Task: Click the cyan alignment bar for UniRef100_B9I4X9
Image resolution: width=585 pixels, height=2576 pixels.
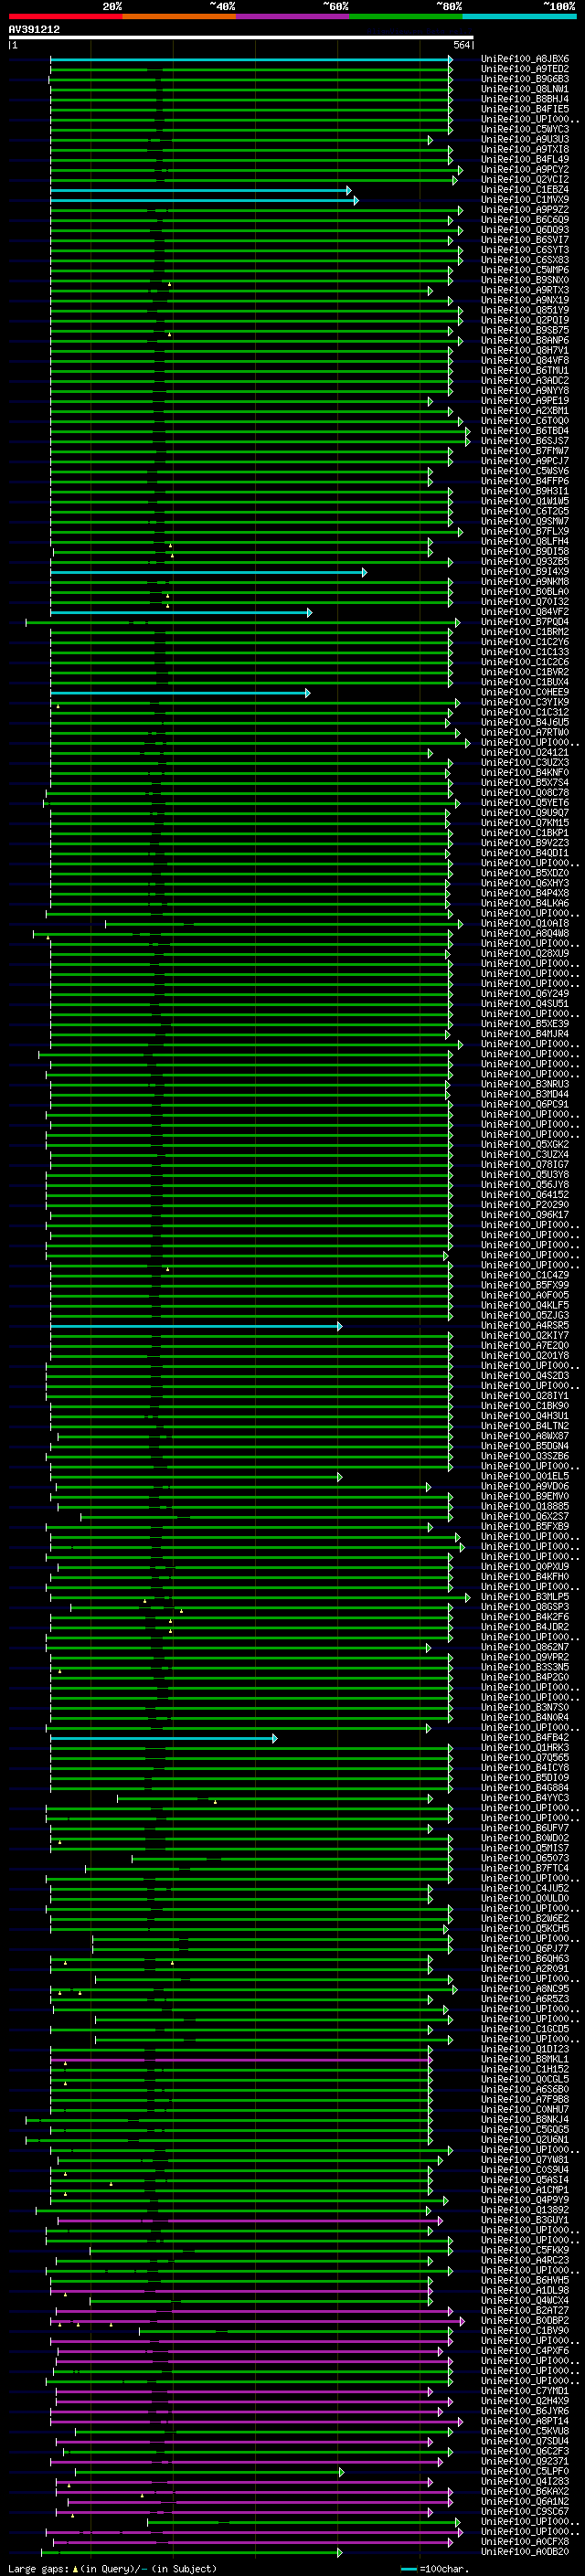Action: click(208, 572)
